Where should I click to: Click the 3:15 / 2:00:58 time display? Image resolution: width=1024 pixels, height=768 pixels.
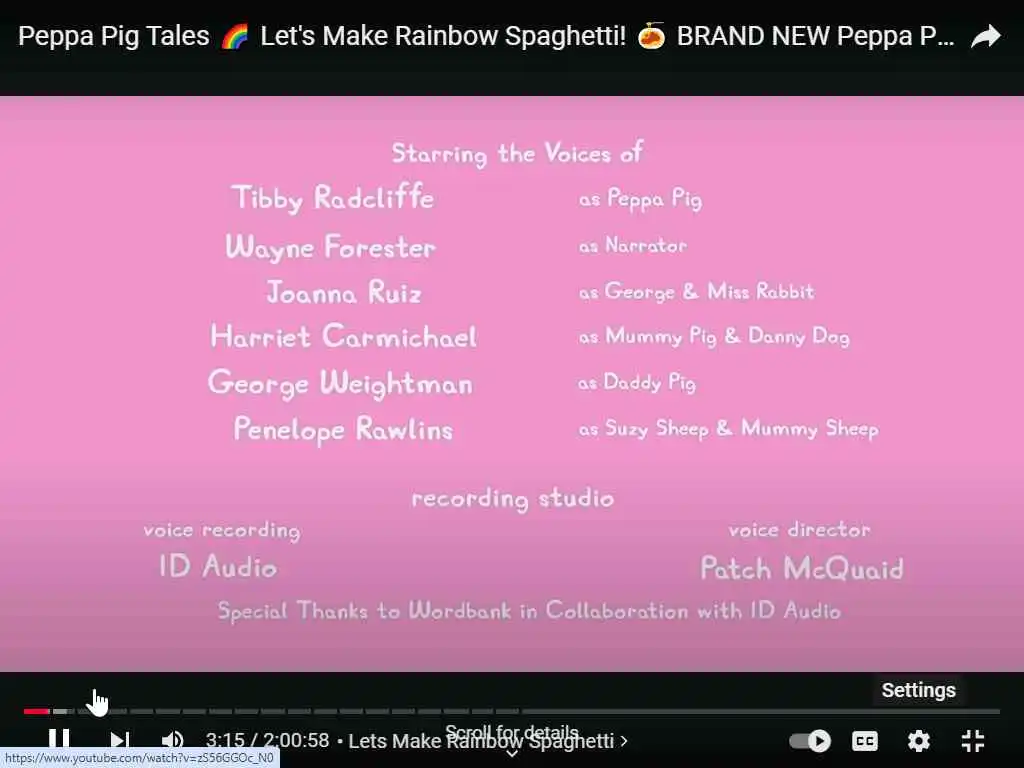click(x=267, y=740)
